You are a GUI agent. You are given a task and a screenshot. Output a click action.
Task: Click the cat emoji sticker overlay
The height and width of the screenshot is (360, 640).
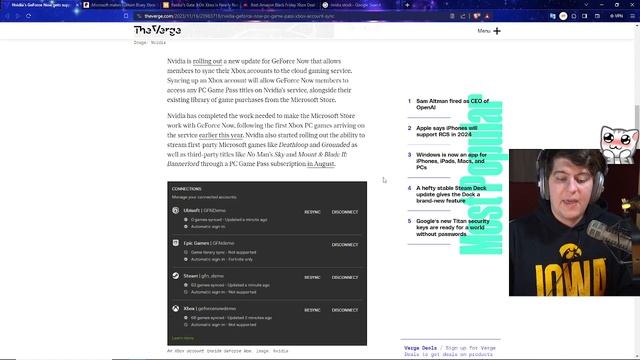[x=618, y=144]
